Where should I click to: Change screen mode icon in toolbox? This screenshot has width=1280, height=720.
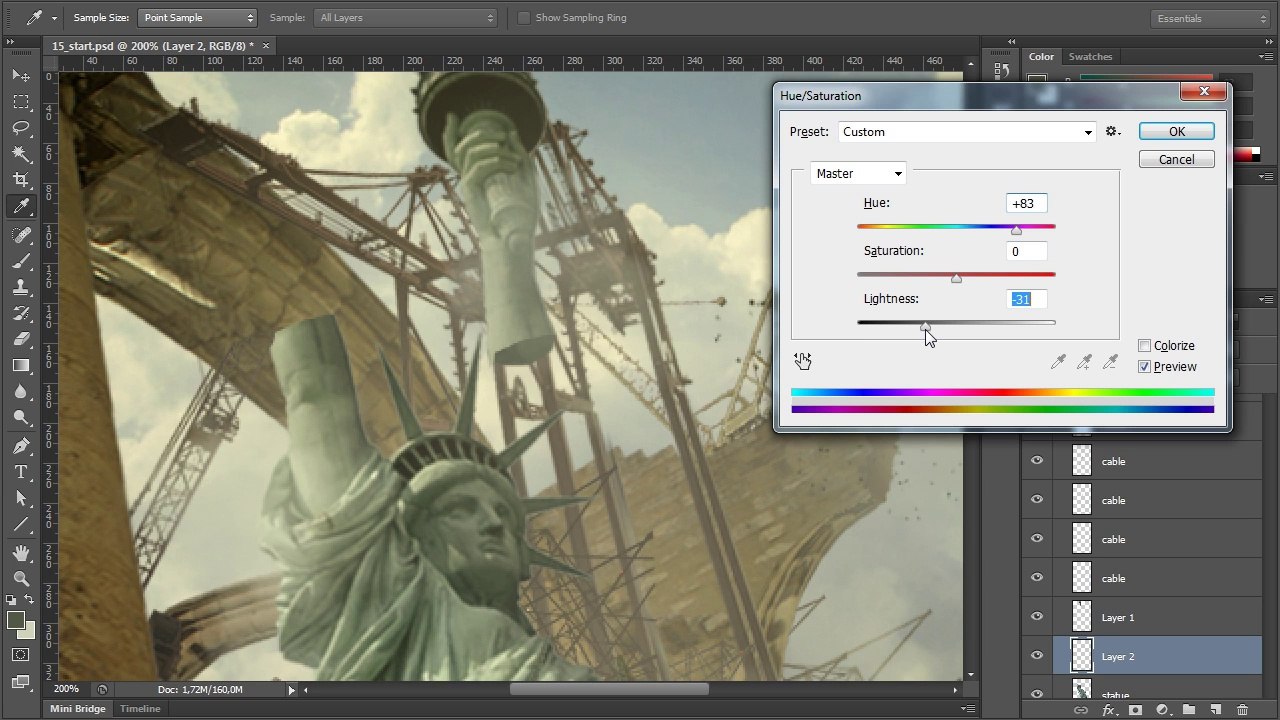click(21, 682)
